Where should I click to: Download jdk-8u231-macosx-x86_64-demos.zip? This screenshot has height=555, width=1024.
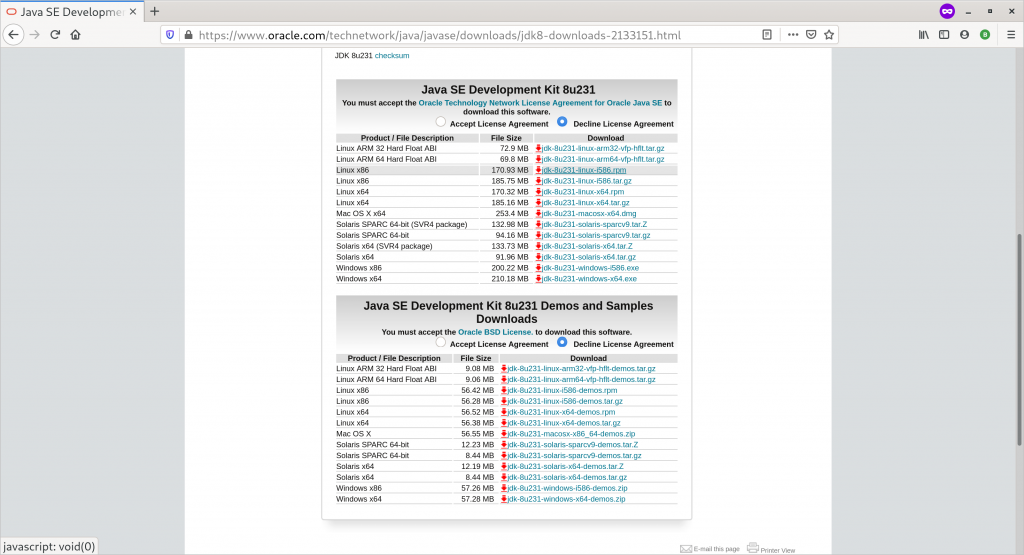[571, 434]
